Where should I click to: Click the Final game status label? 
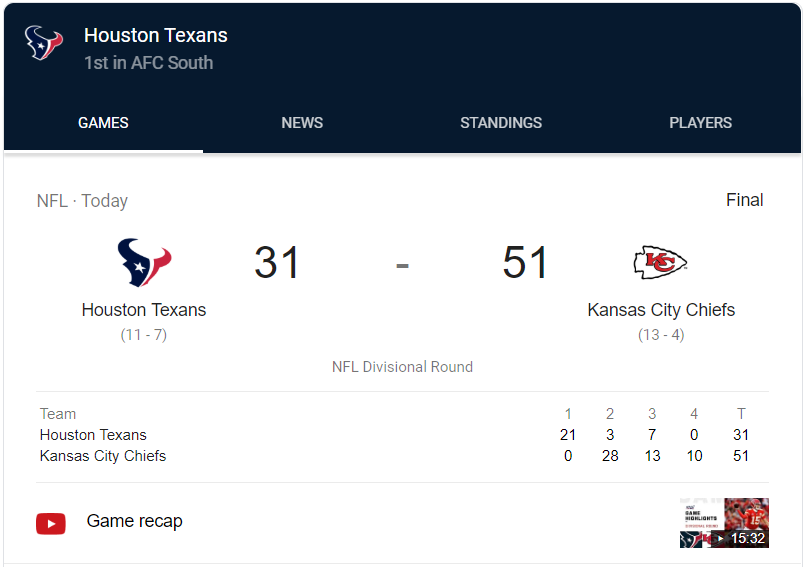(744, 200)
